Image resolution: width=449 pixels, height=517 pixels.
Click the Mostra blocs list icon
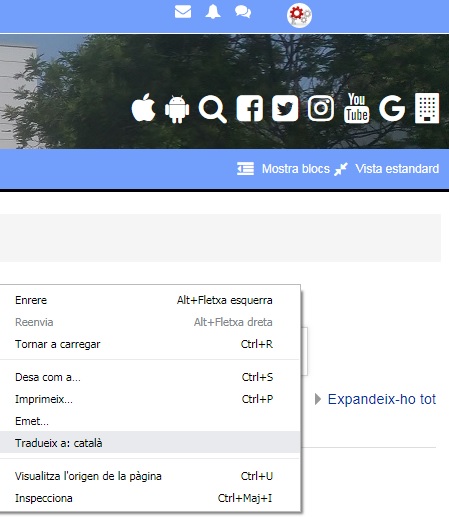(x=245, y=169)
